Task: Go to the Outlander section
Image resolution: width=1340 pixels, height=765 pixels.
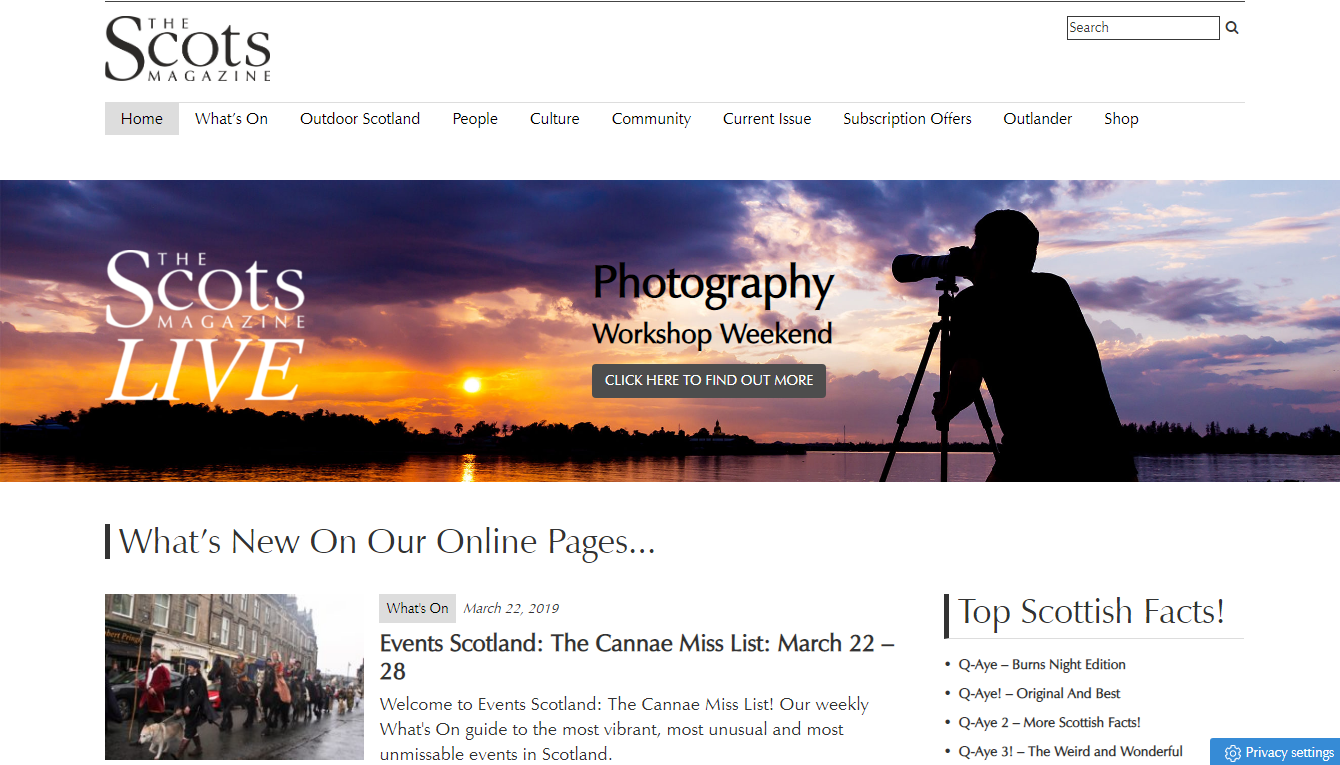Action: [x=1038, y=119]
